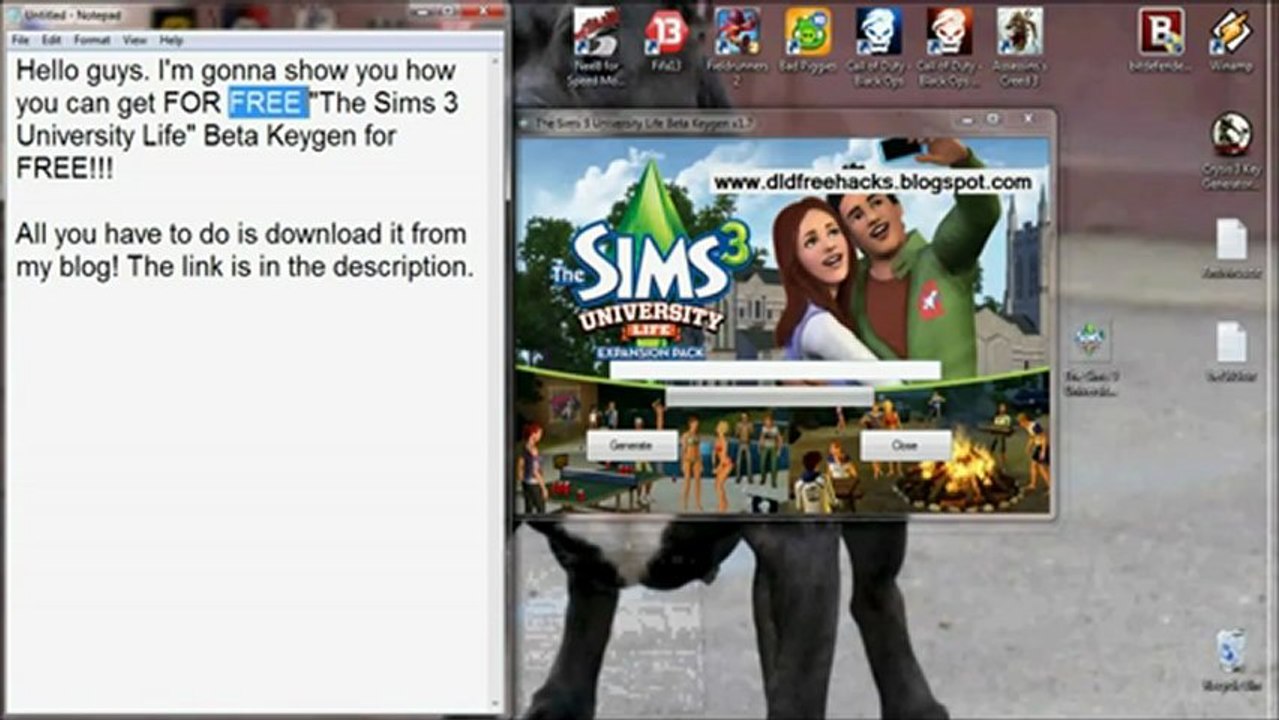Select white document icon directly below Crysis Key Generator
Screen dimensions: 1279x720
click(1231, 248)
